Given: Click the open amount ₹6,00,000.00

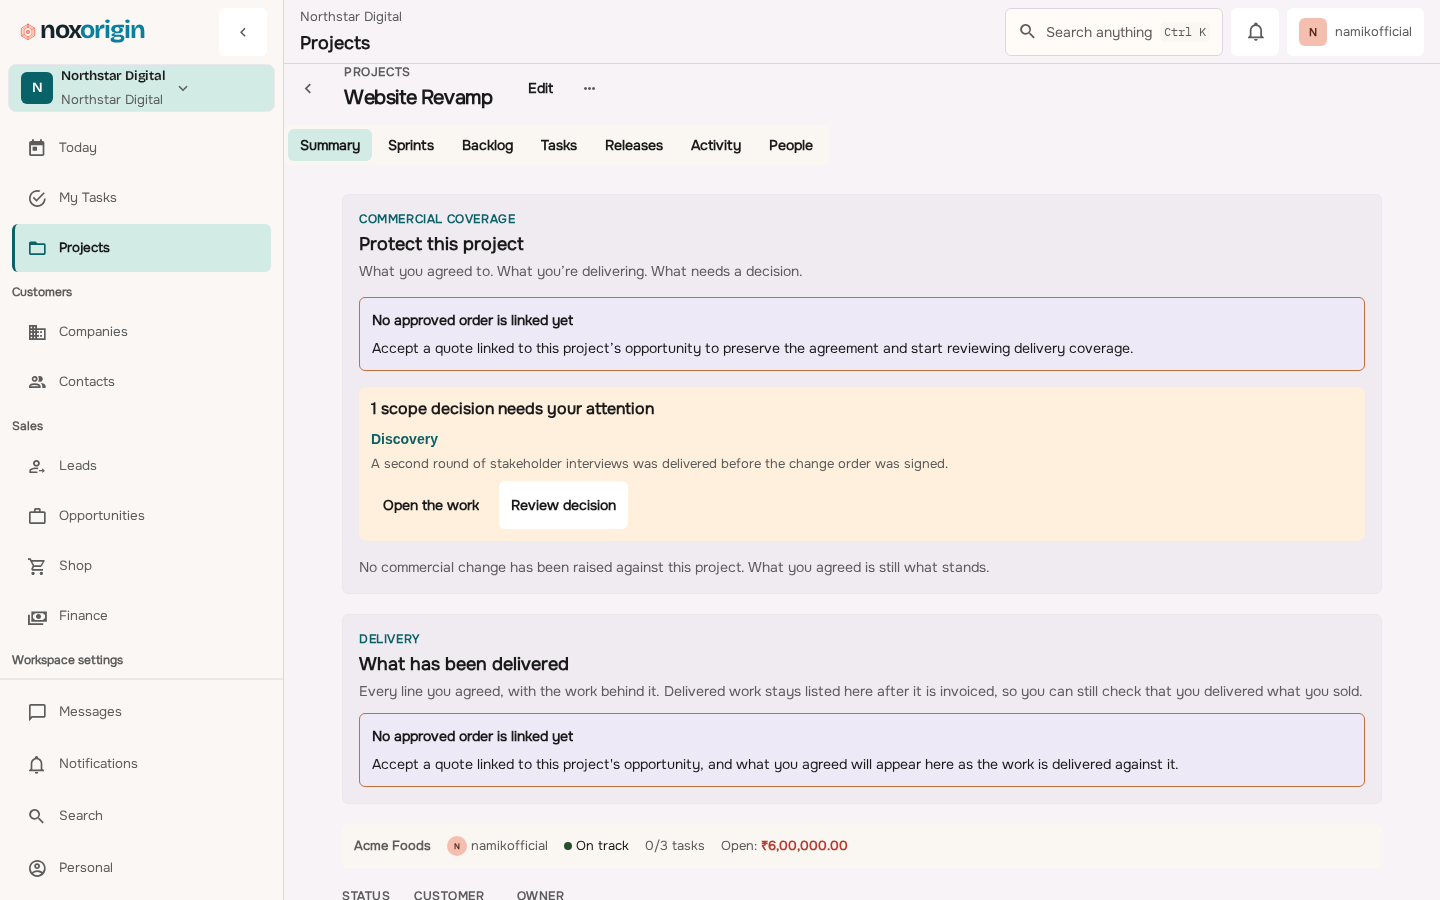Looking at the screenshot, I should tap(804, 846).
